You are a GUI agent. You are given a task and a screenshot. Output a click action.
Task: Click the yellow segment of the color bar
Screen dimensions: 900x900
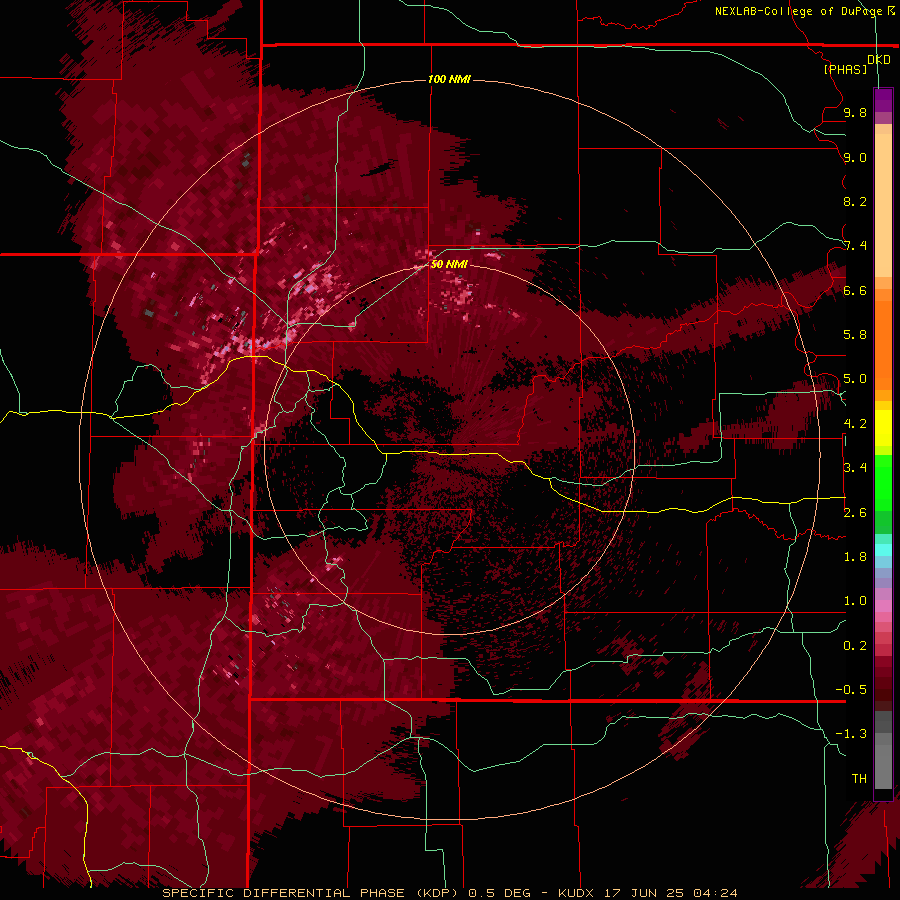(883, 428)
